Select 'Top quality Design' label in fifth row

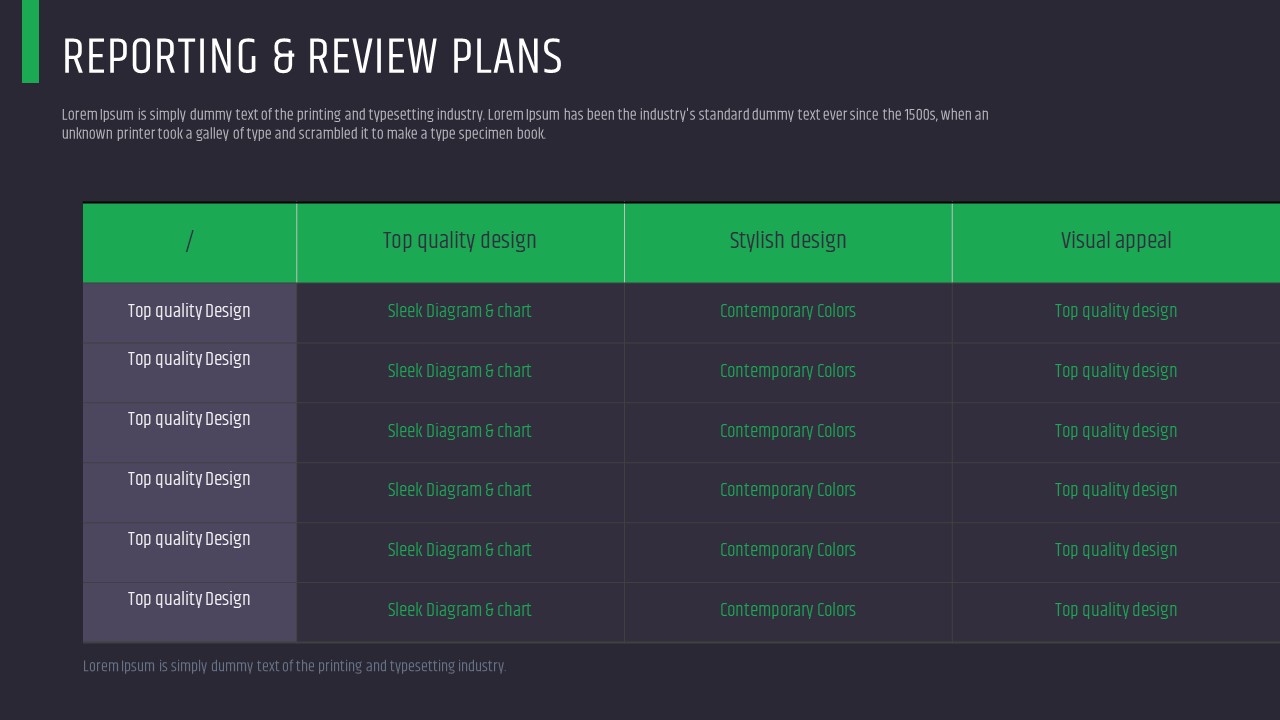[x=189, y=539]
